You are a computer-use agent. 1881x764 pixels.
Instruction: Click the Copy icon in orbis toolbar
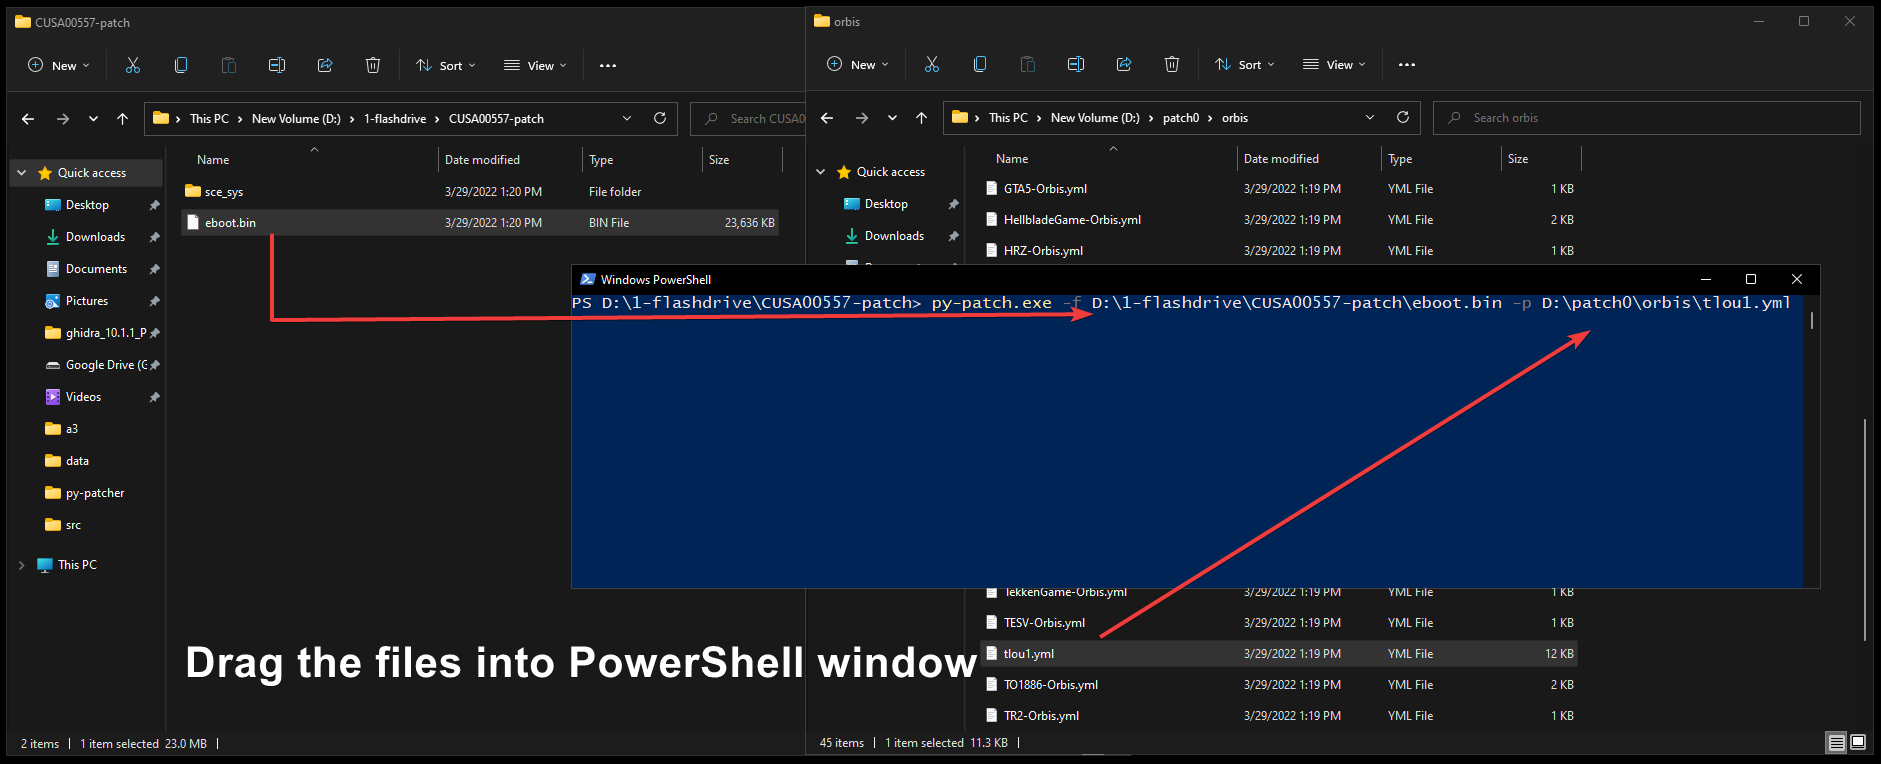(980, 64)
